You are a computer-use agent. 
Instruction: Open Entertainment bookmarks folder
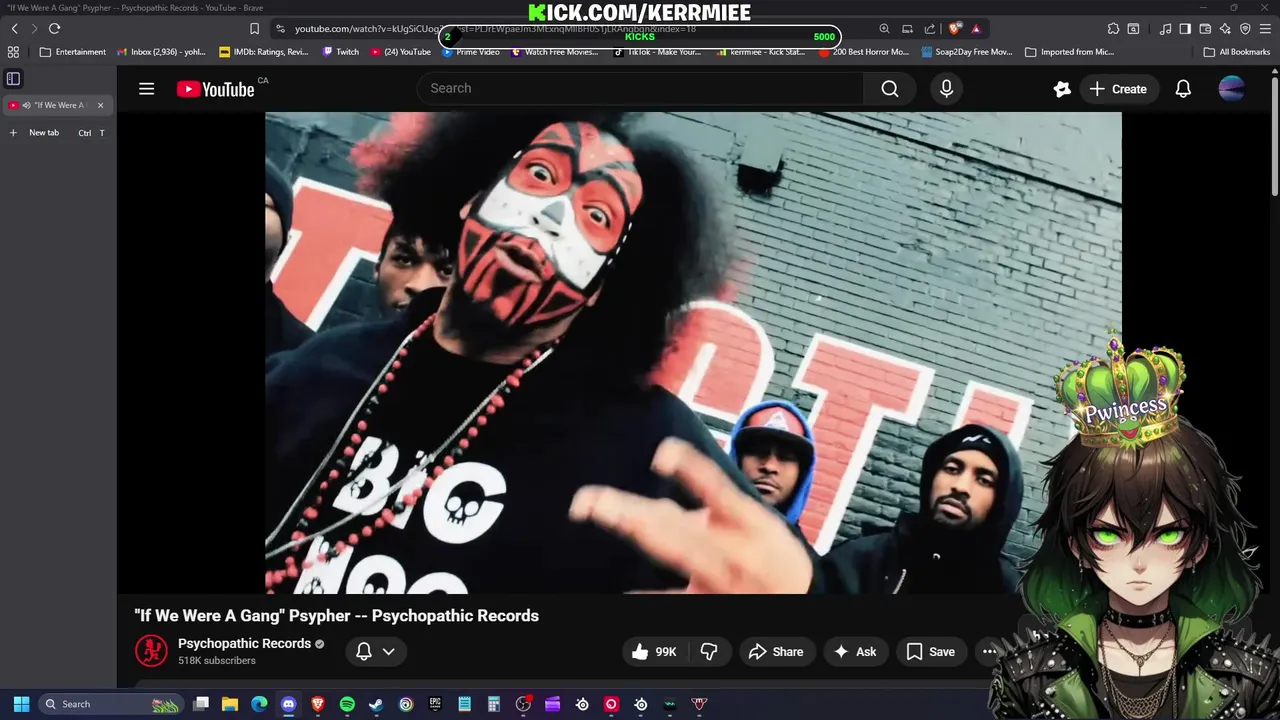72,52
